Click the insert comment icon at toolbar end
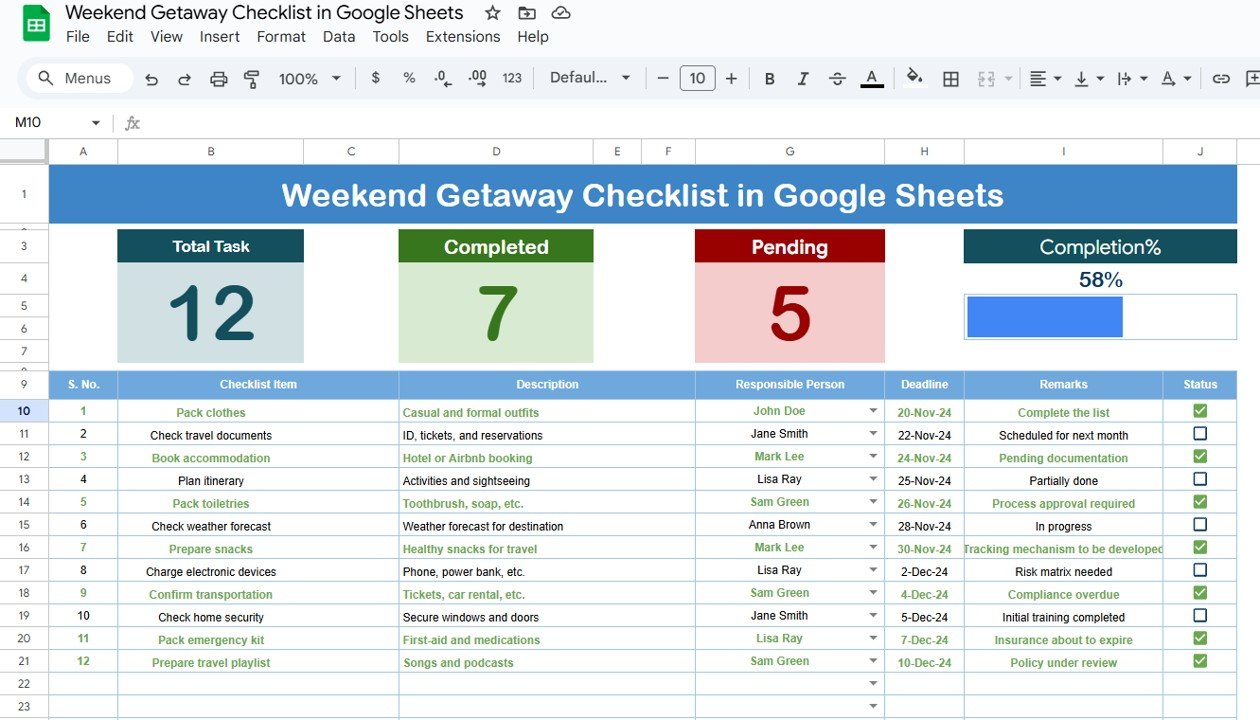Screen dimensions: 1260x720 pos(1252,78)
